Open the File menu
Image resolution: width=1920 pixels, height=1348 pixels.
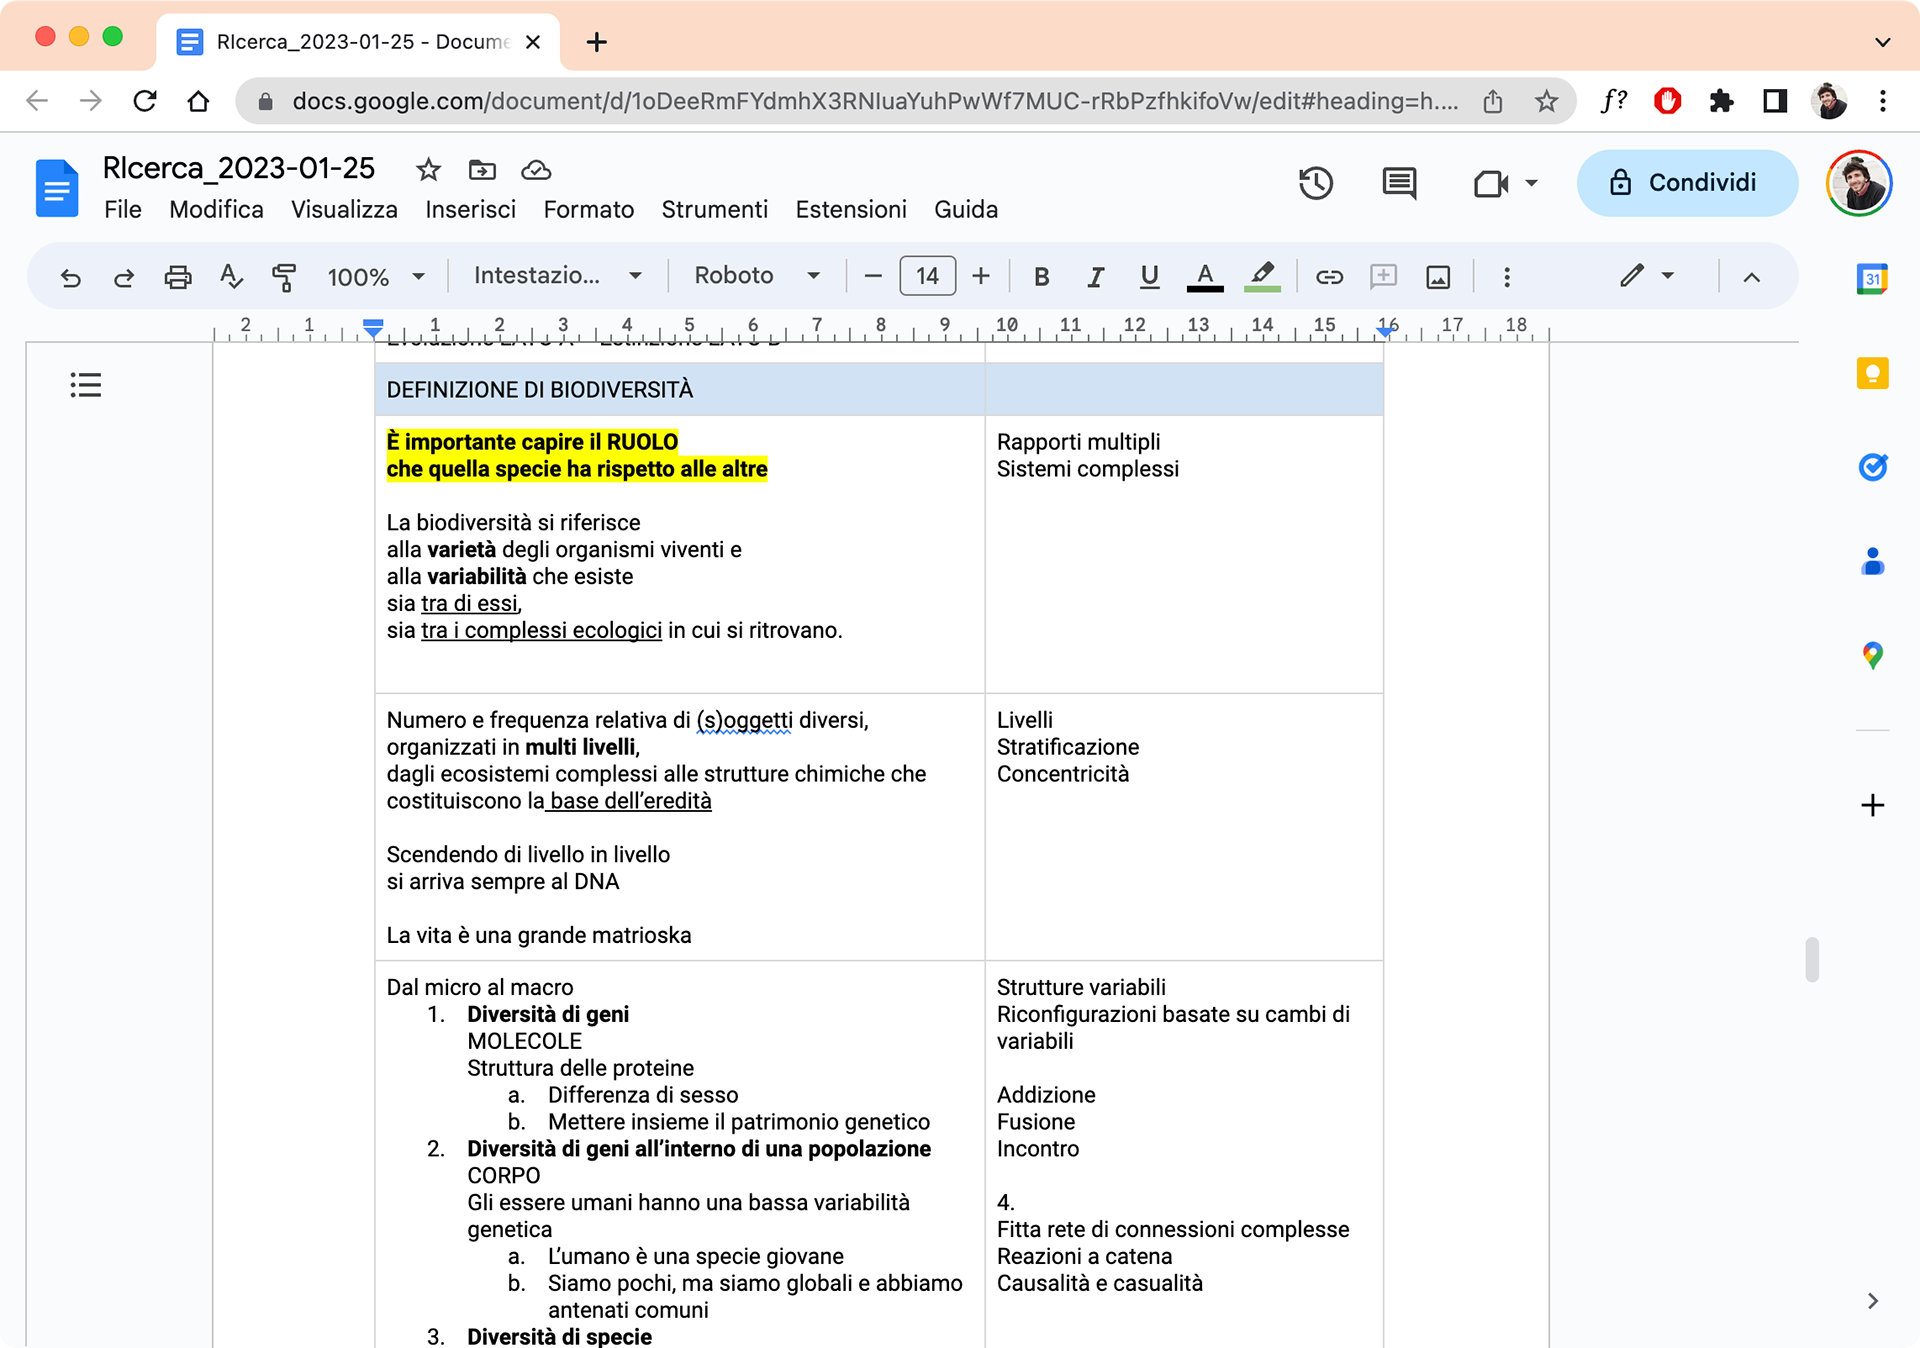123,209
